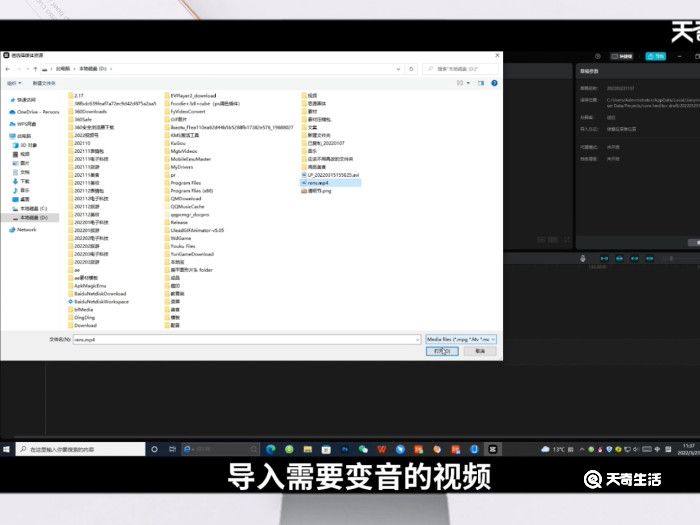The width and height of the screenshot is (700, 525).
Task: Open the help icon in the file dialog
Action: click(x=494, y=83)
